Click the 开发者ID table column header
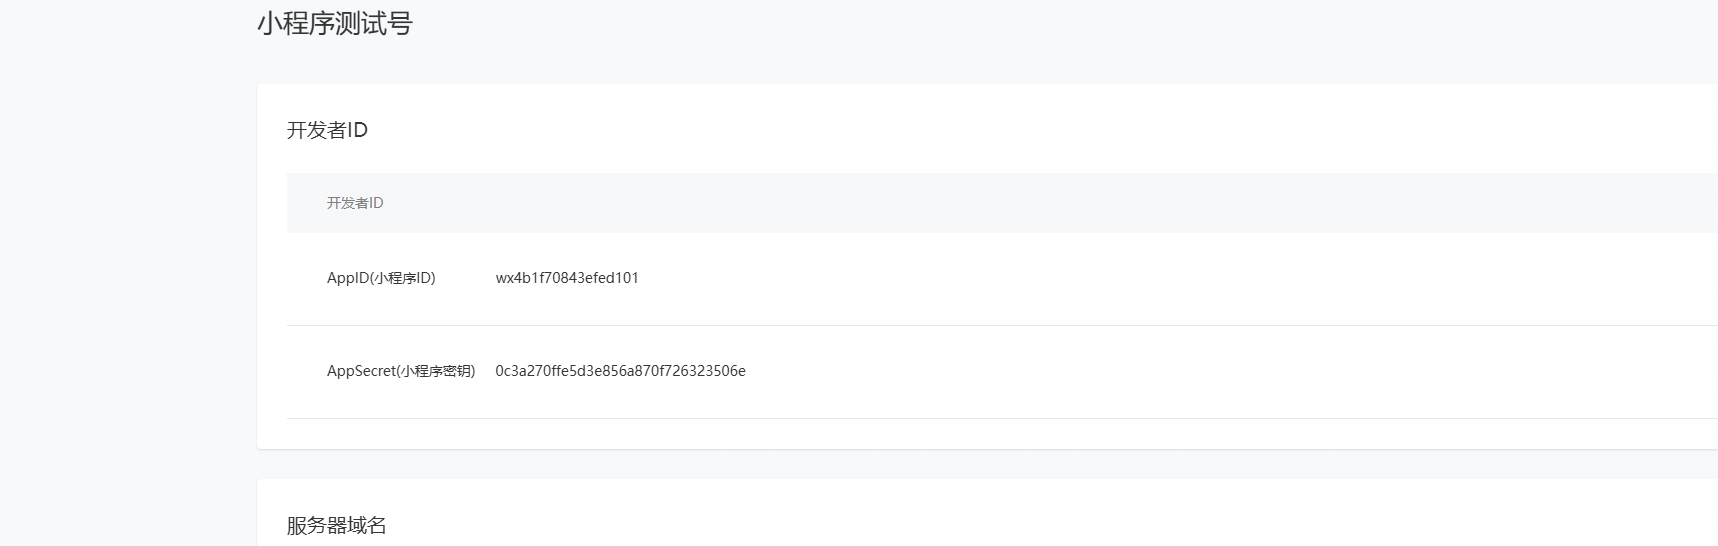Image resolution: width=1718 pixels, height=546 pixels. pos(355,203)
